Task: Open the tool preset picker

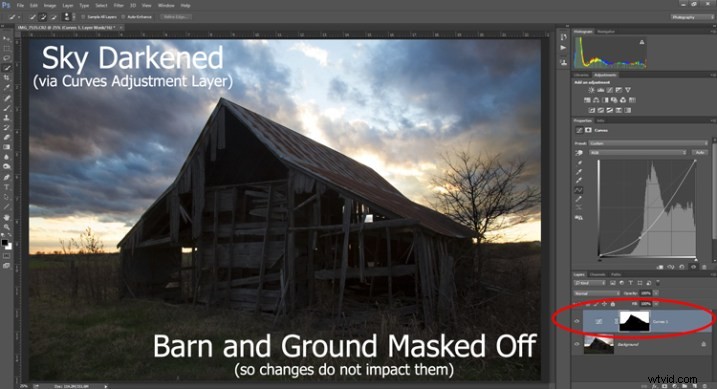Action: (13, 17)
